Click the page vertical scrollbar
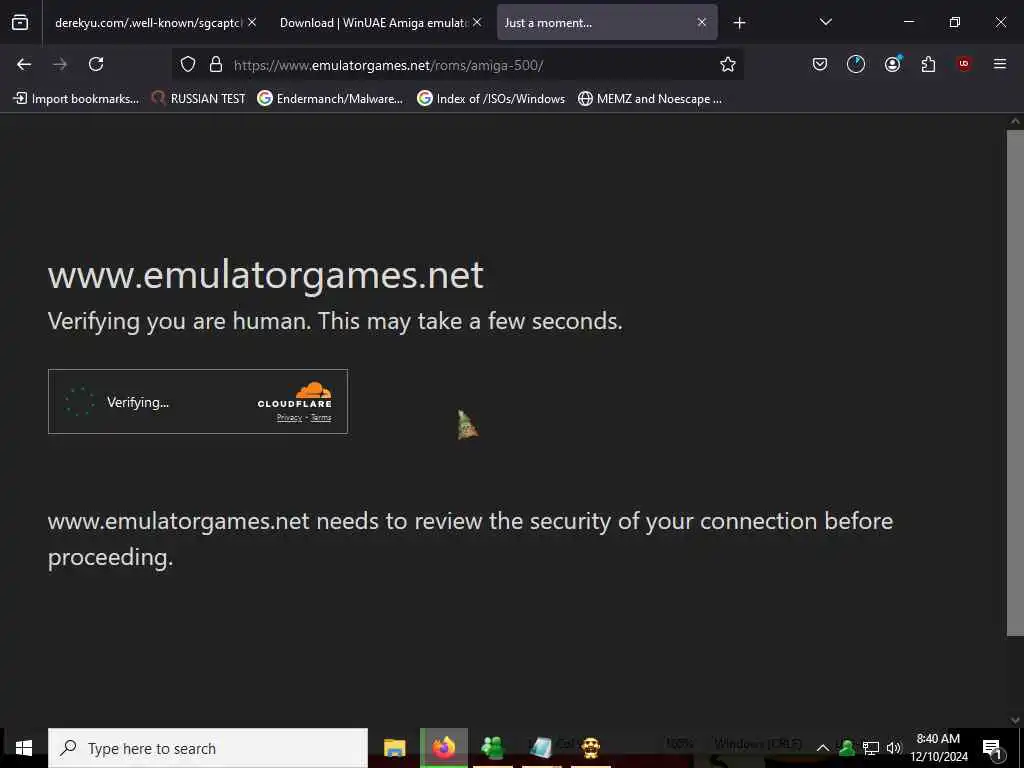1024x768 pixels. 1015,383
